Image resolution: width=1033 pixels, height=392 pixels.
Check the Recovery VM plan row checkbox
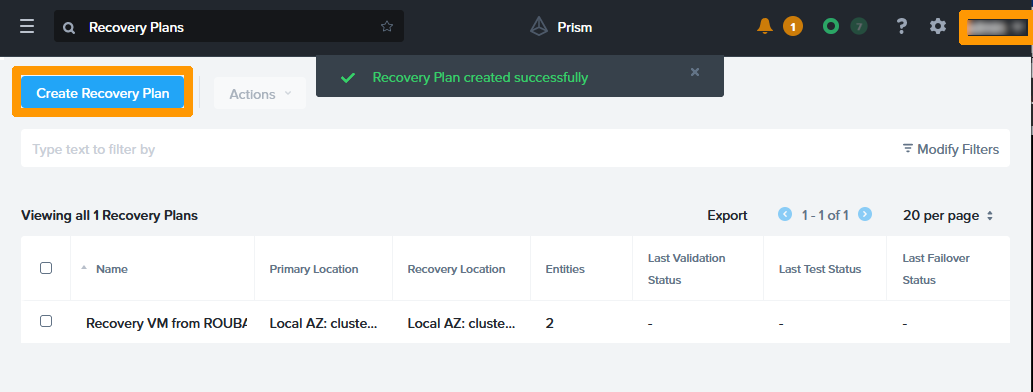46,321
